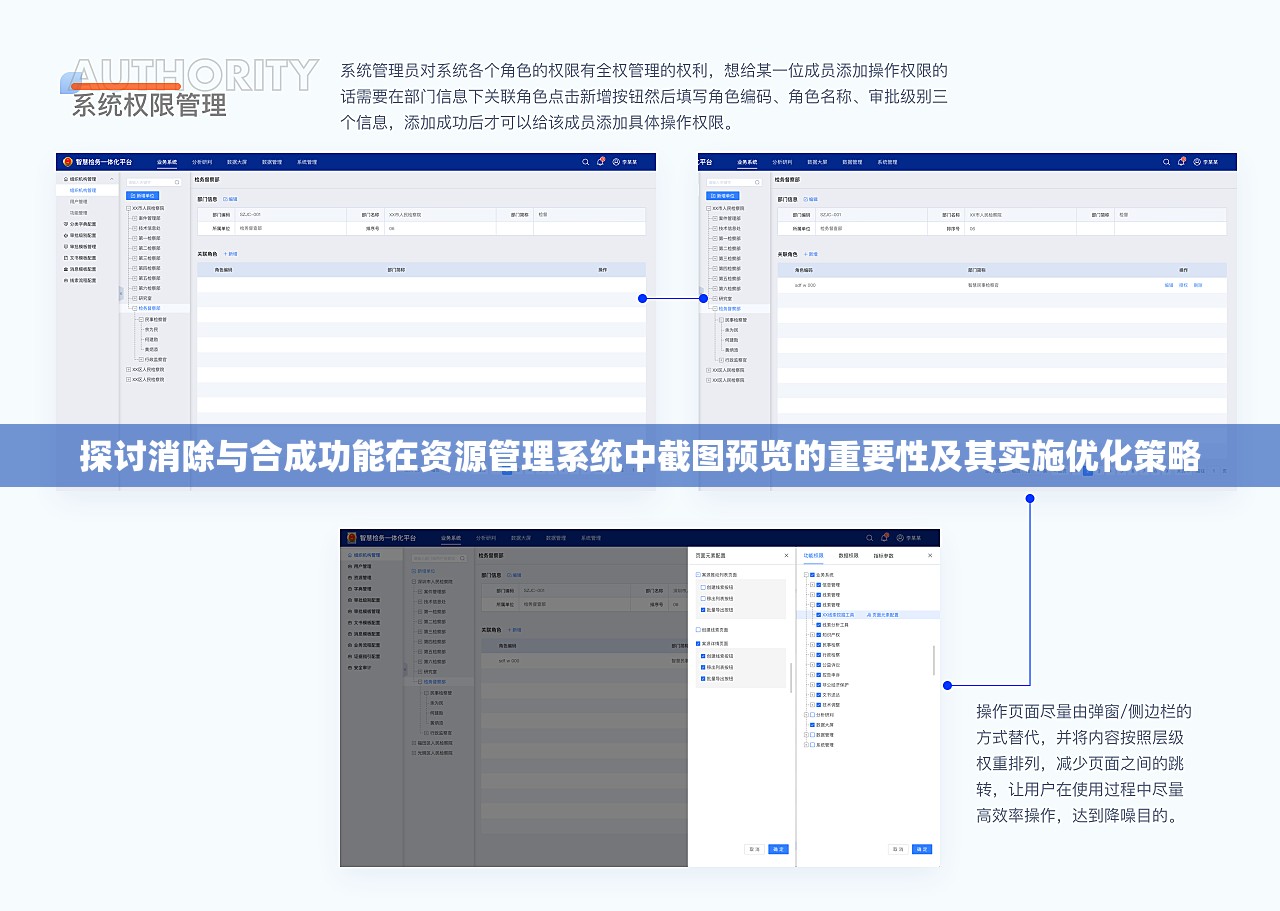The image size is (1280, 911).
Task: Click the 消息模板配置 sidebar icon
Action: (x=64, y=269)
